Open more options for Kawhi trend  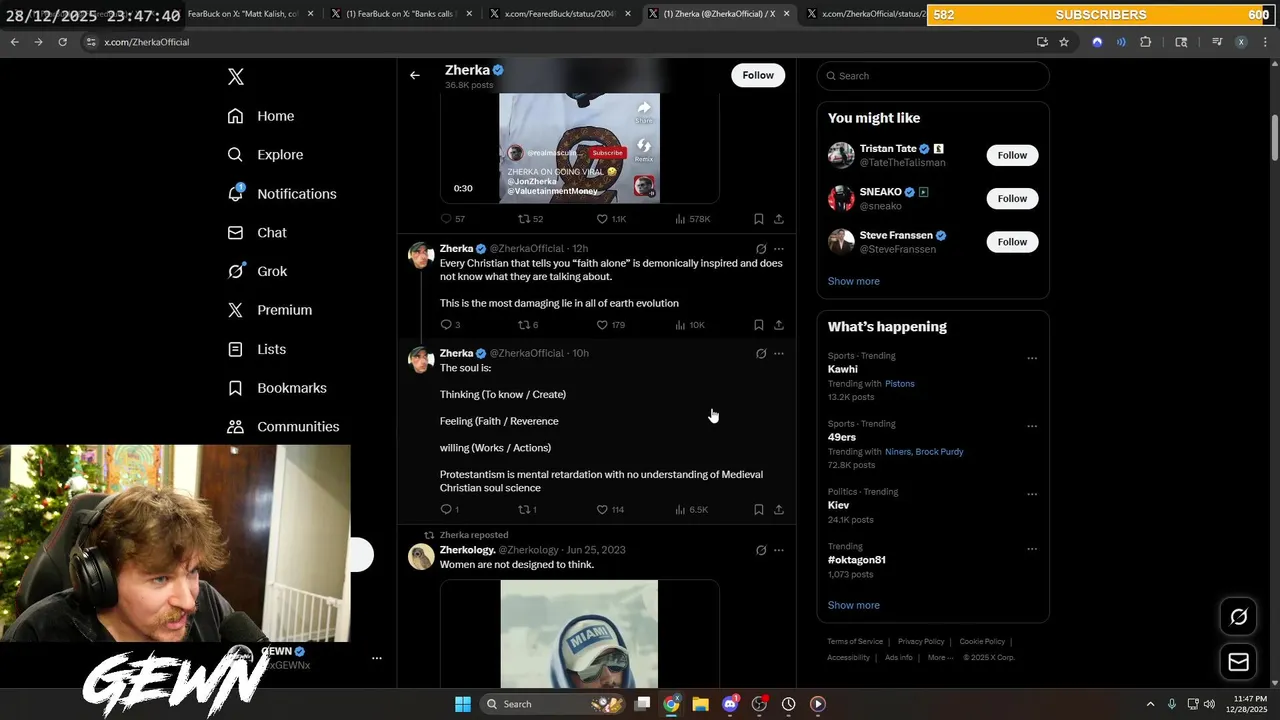point(1032,358)
